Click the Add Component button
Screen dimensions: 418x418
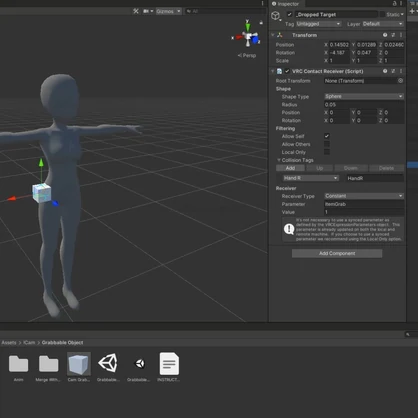(337, 253)
